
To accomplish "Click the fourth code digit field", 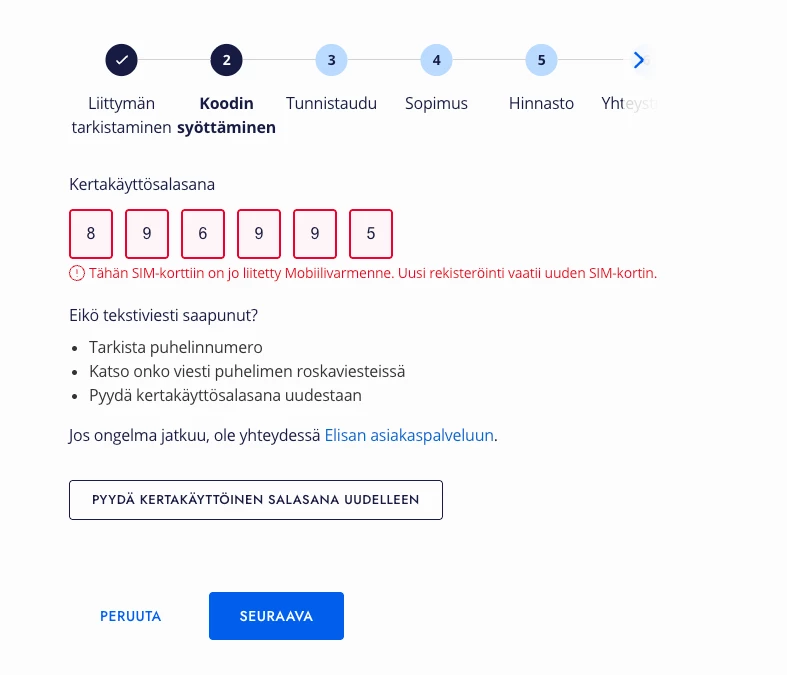I will (x=259, y=234).
